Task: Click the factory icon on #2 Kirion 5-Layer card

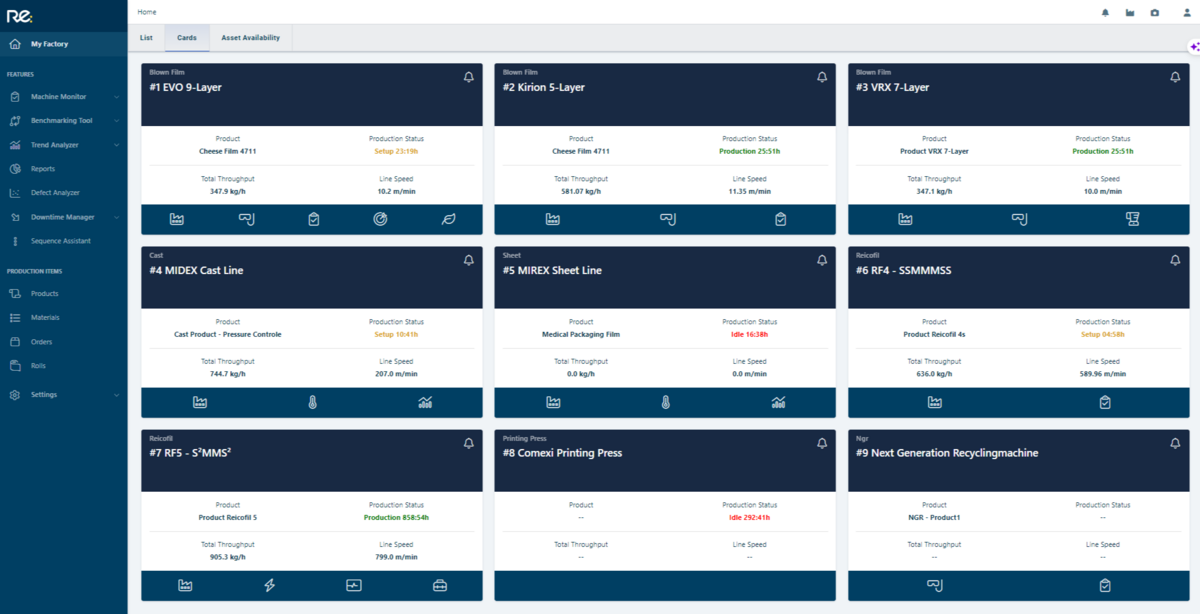Action: 552,219
